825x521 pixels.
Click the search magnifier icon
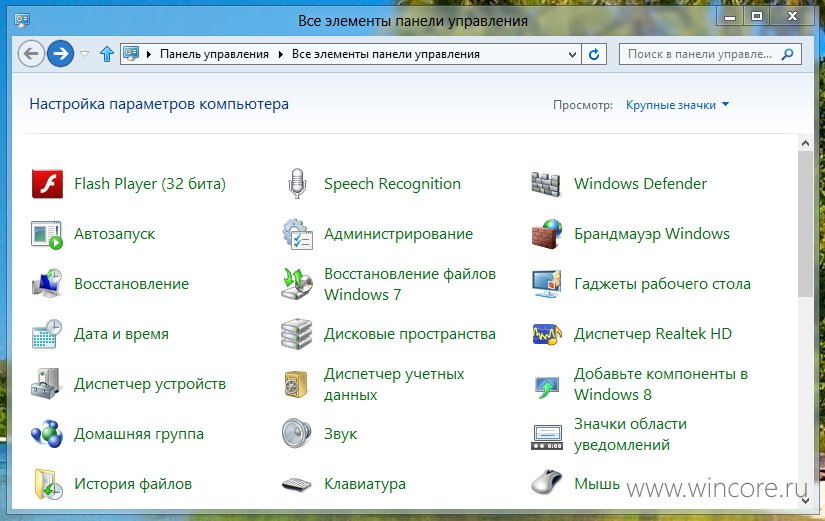[788, 54]
